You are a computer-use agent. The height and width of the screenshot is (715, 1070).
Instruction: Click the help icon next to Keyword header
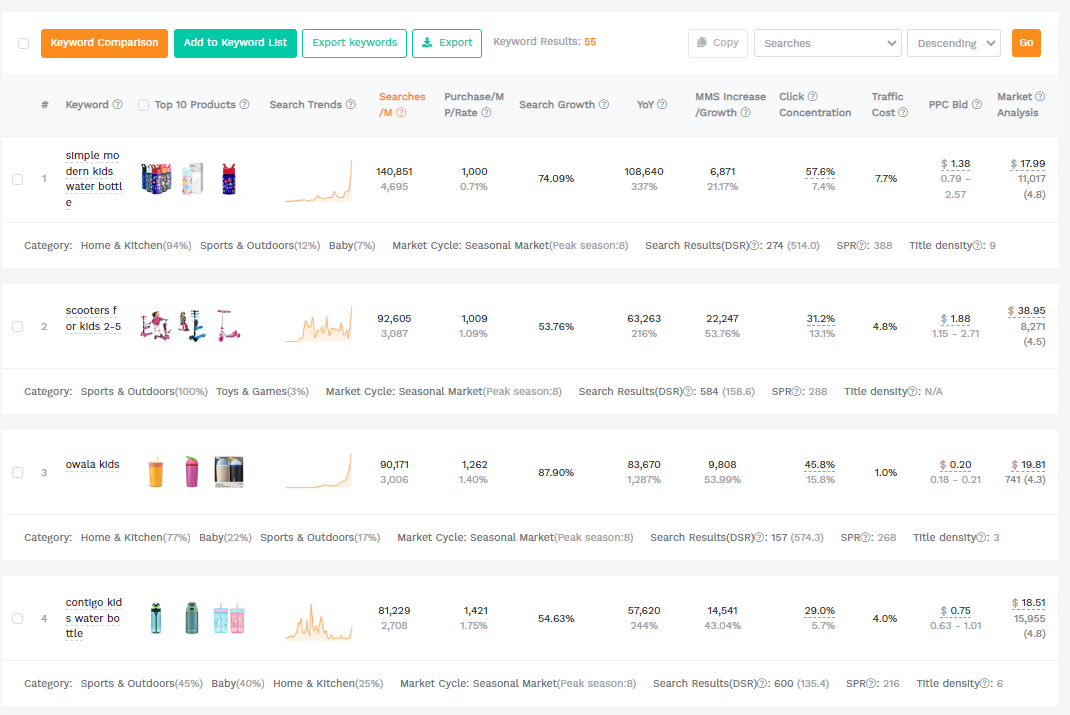(117, 104)
